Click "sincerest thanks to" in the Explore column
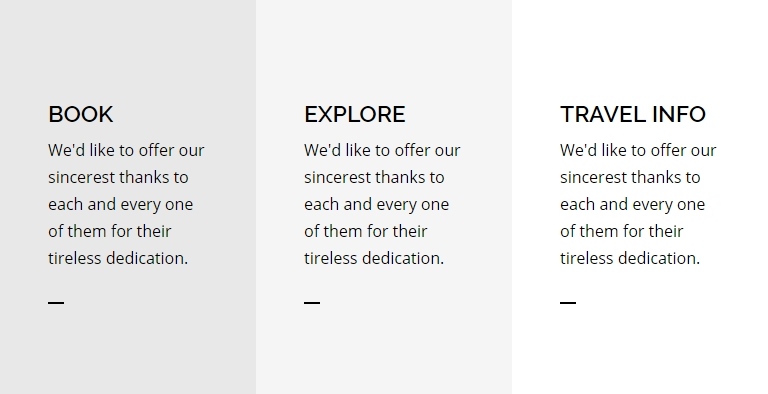 point(374,177)
